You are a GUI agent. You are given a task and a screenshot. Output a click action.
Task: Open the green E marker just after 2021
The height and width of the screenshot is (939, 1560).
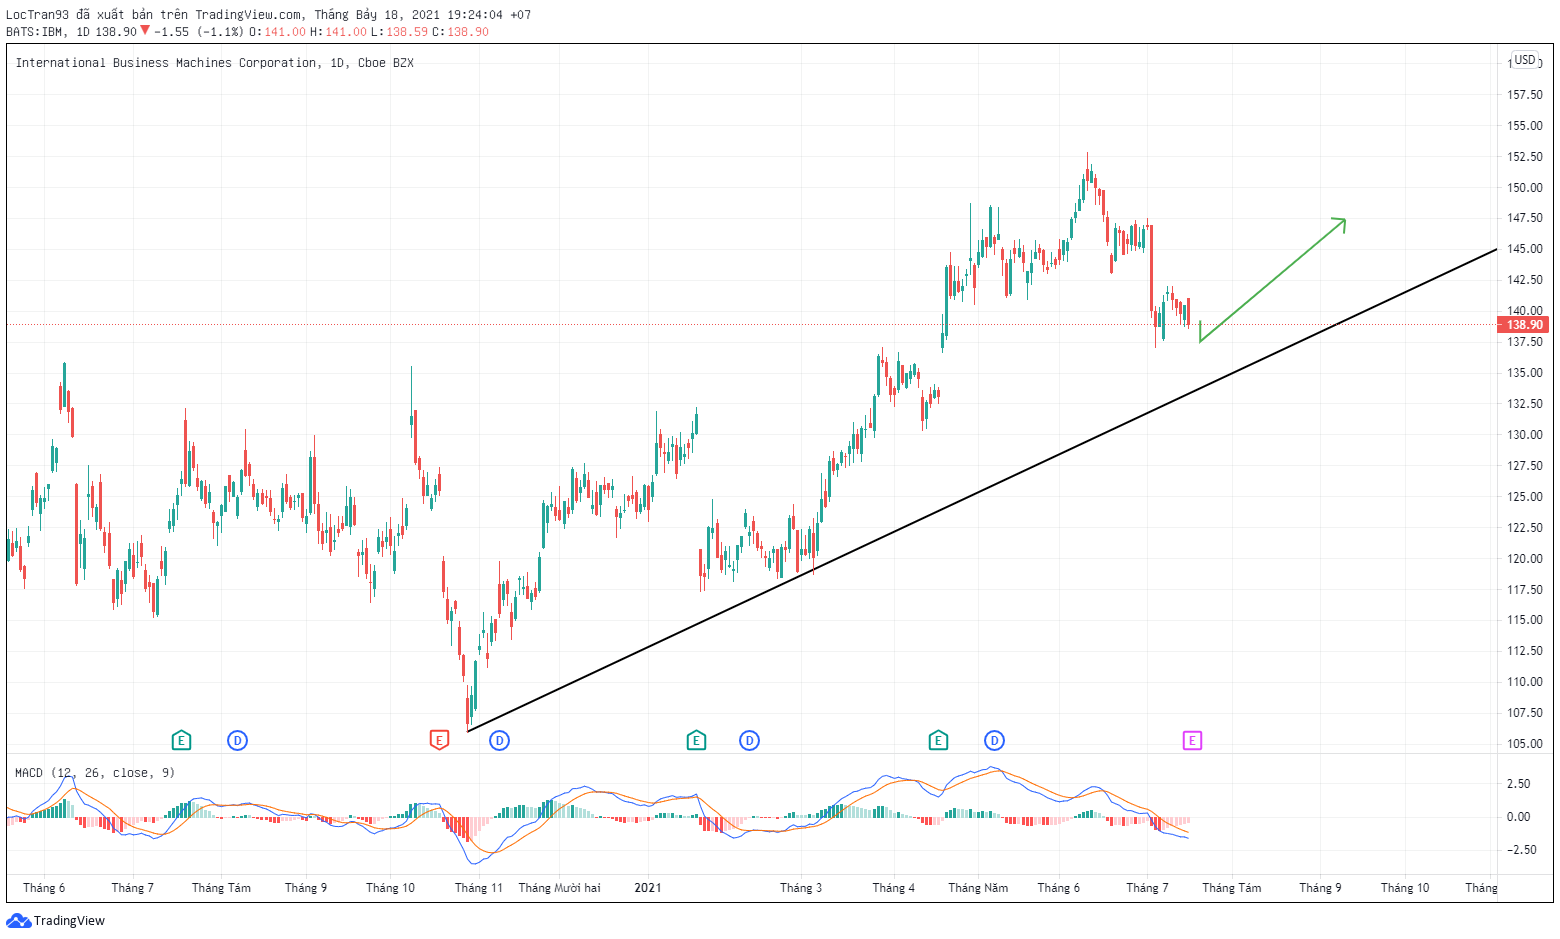click(696, 740)
